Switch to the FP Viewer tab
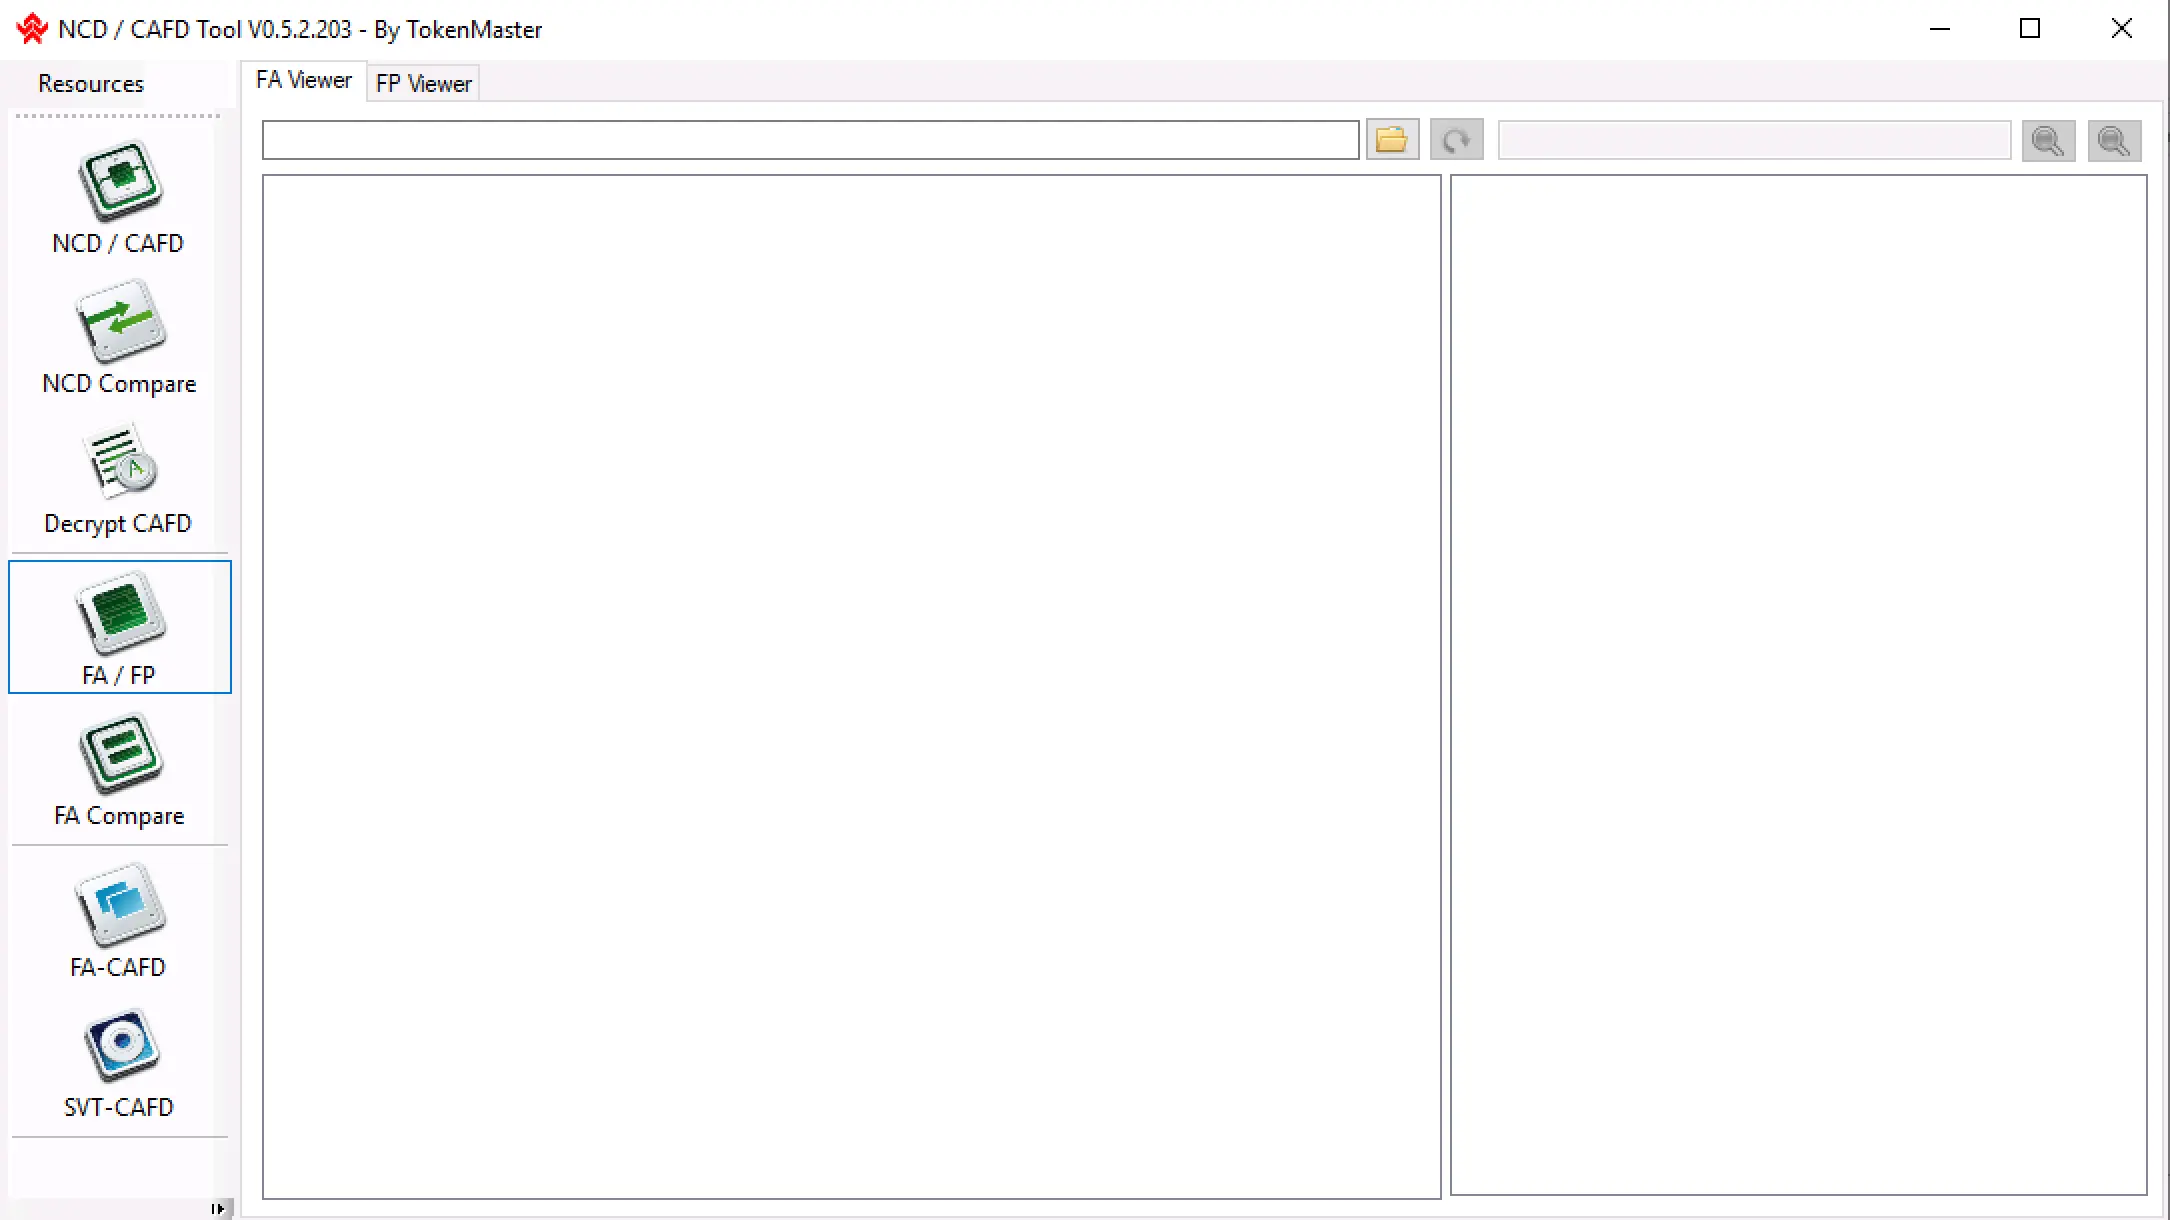Image resolution: width=2170 pixels, height=1220 pixels. pyautogui.click(x=423, y=84)
